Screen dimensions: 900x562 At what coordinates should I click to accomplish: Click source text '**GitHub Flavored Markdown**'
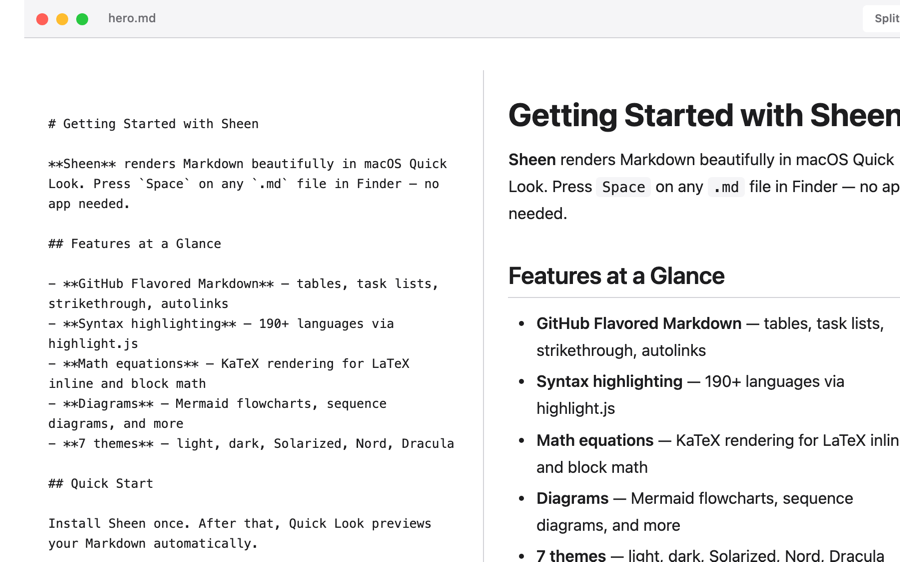(169, 284)
